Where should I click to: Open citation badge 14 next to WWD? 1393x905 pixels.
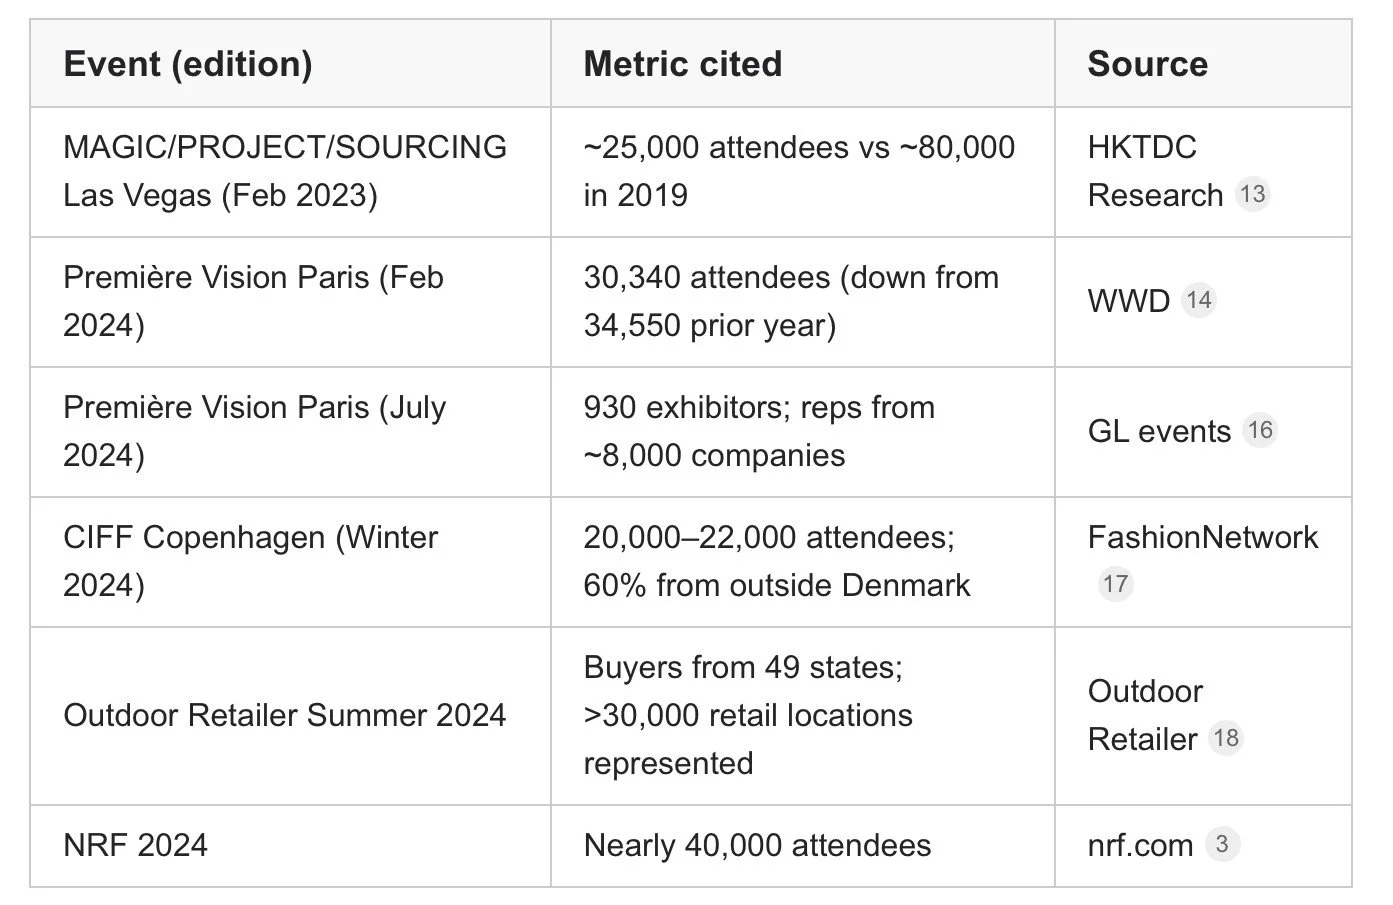click(x=1198, y=300)
